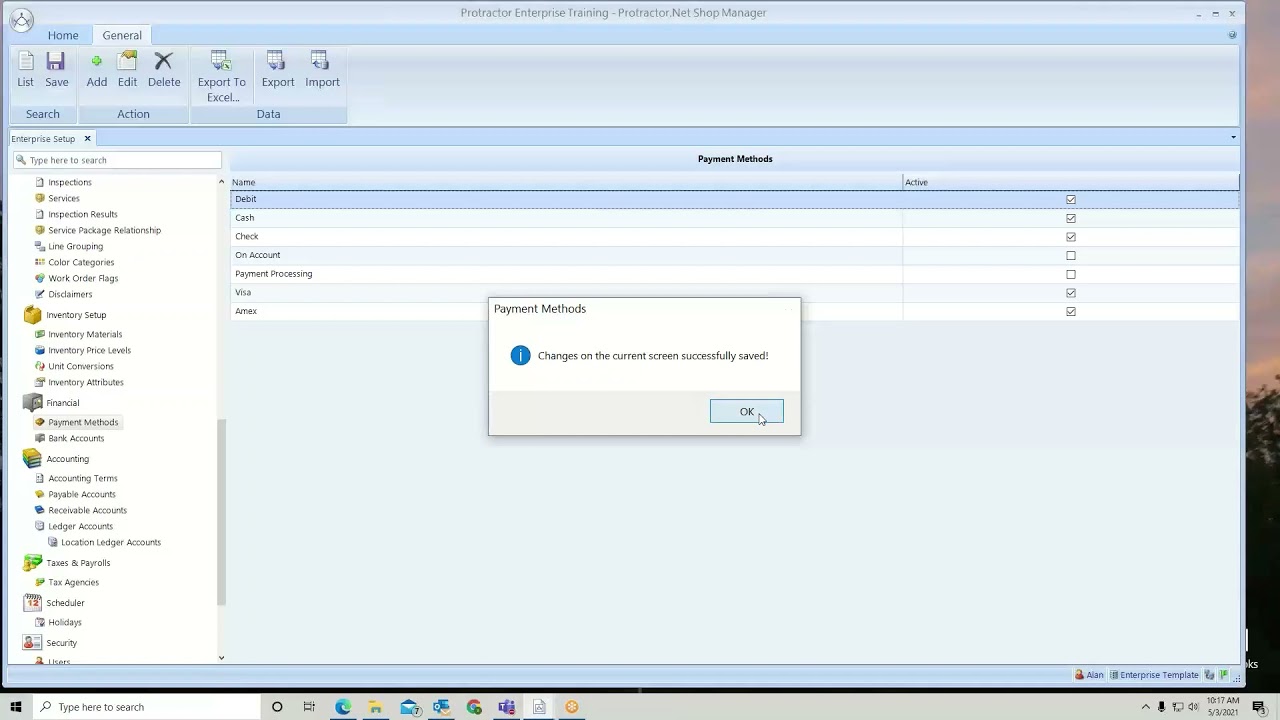Switch to the Home ribbon tab

63,35
